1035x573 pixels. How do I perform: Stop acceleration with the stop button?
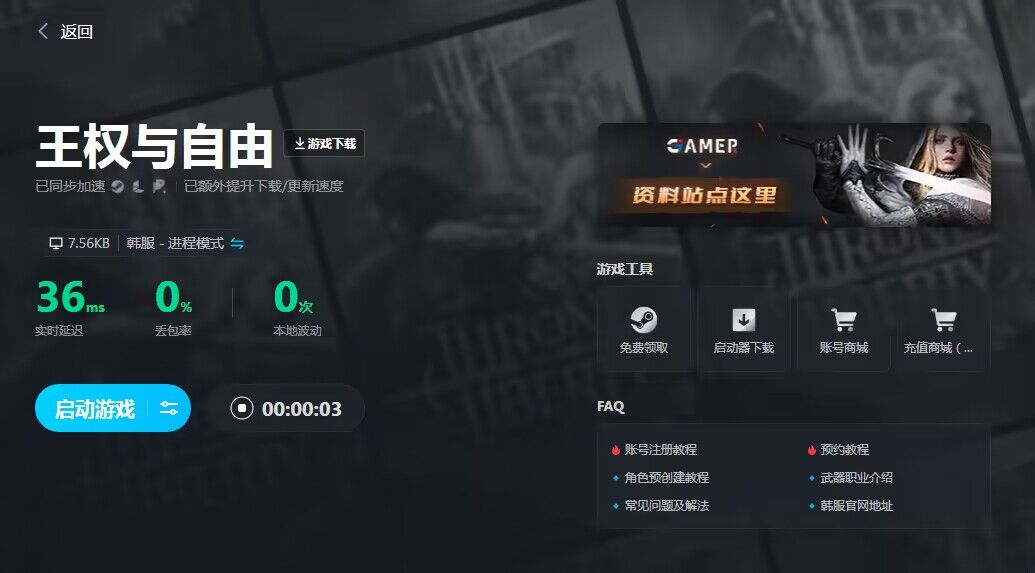(x=242, y=409)
